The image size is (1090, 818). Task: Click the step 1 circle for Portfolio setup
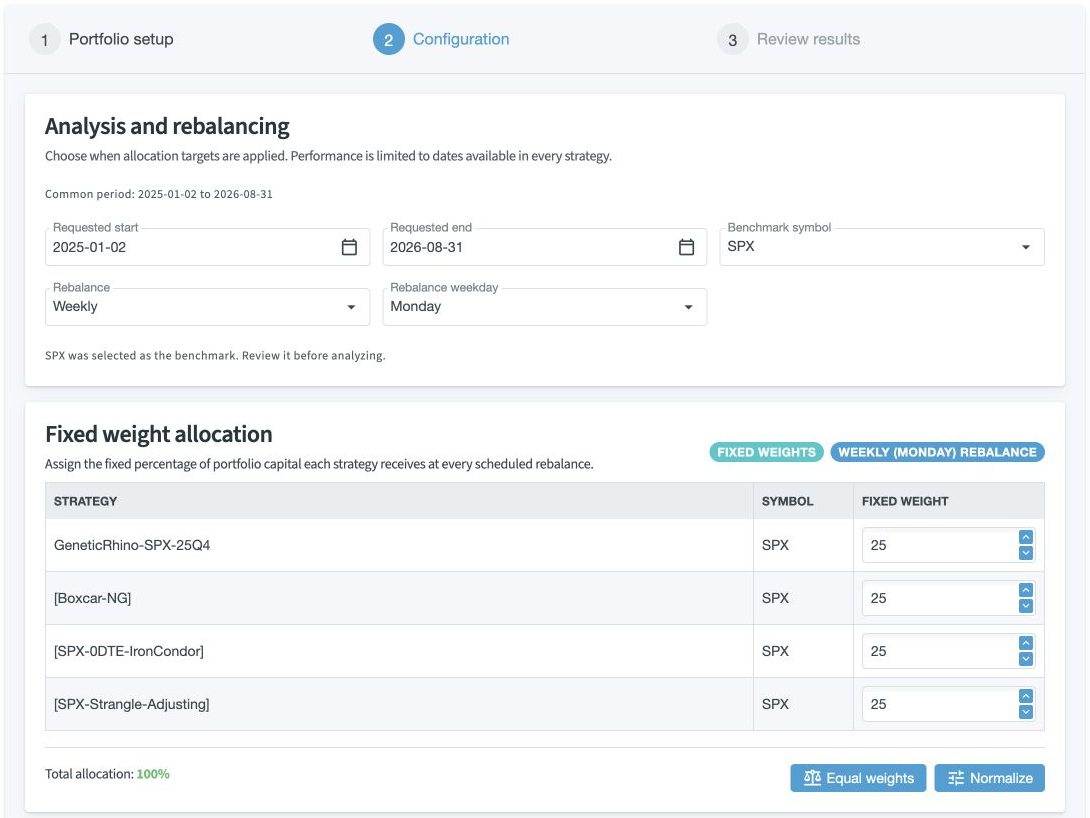(x=44, y=40)
